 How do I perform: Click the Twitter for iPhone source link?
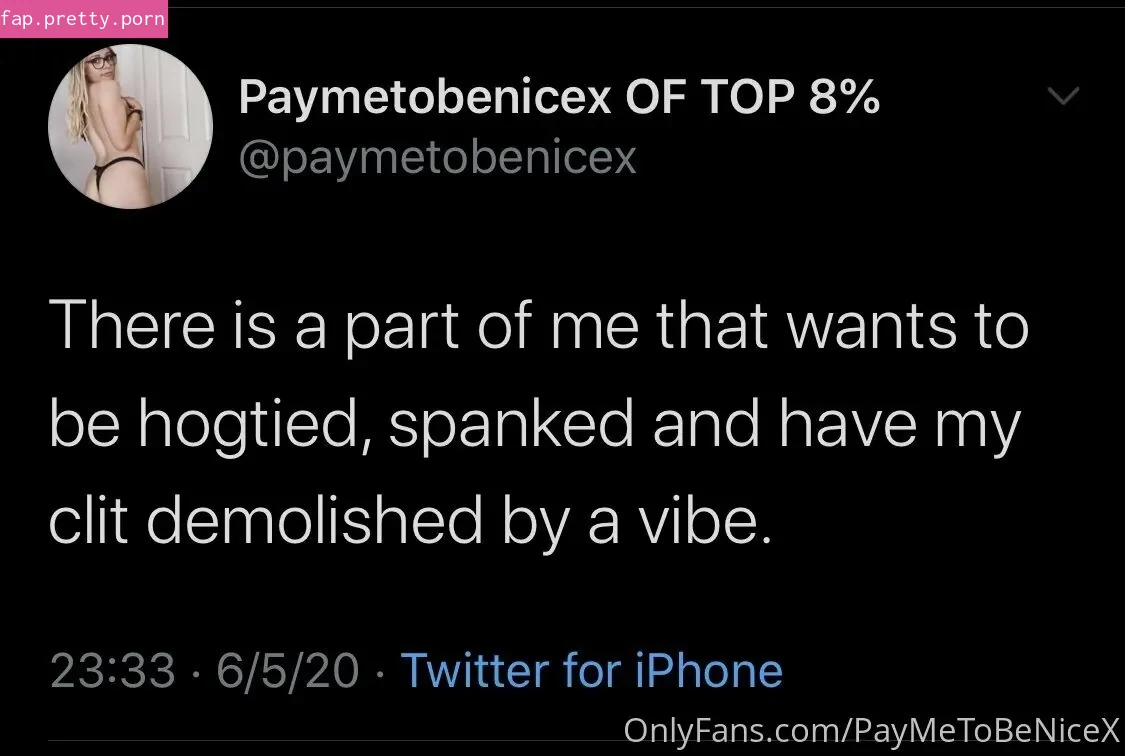click(591, 671)
